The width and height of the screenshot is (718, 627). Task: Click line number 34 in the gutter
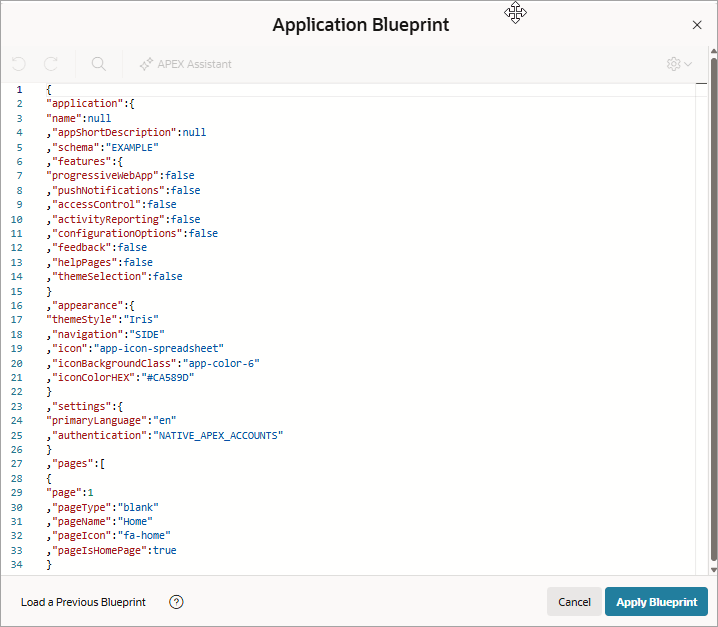(x=17, y=564)
